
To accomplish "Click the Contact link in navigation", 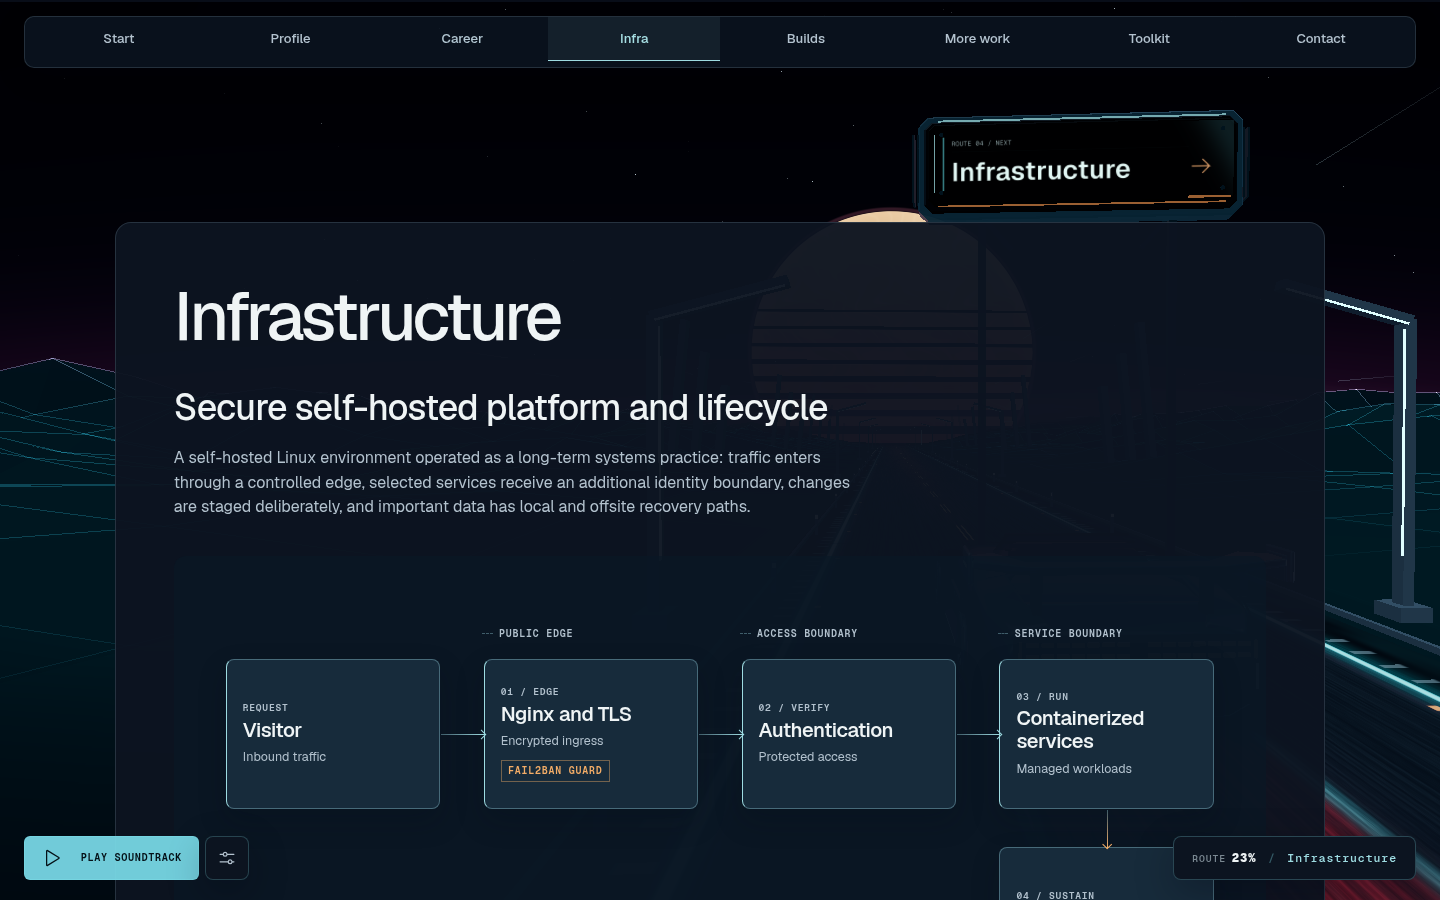I will tap(1321, 39).
